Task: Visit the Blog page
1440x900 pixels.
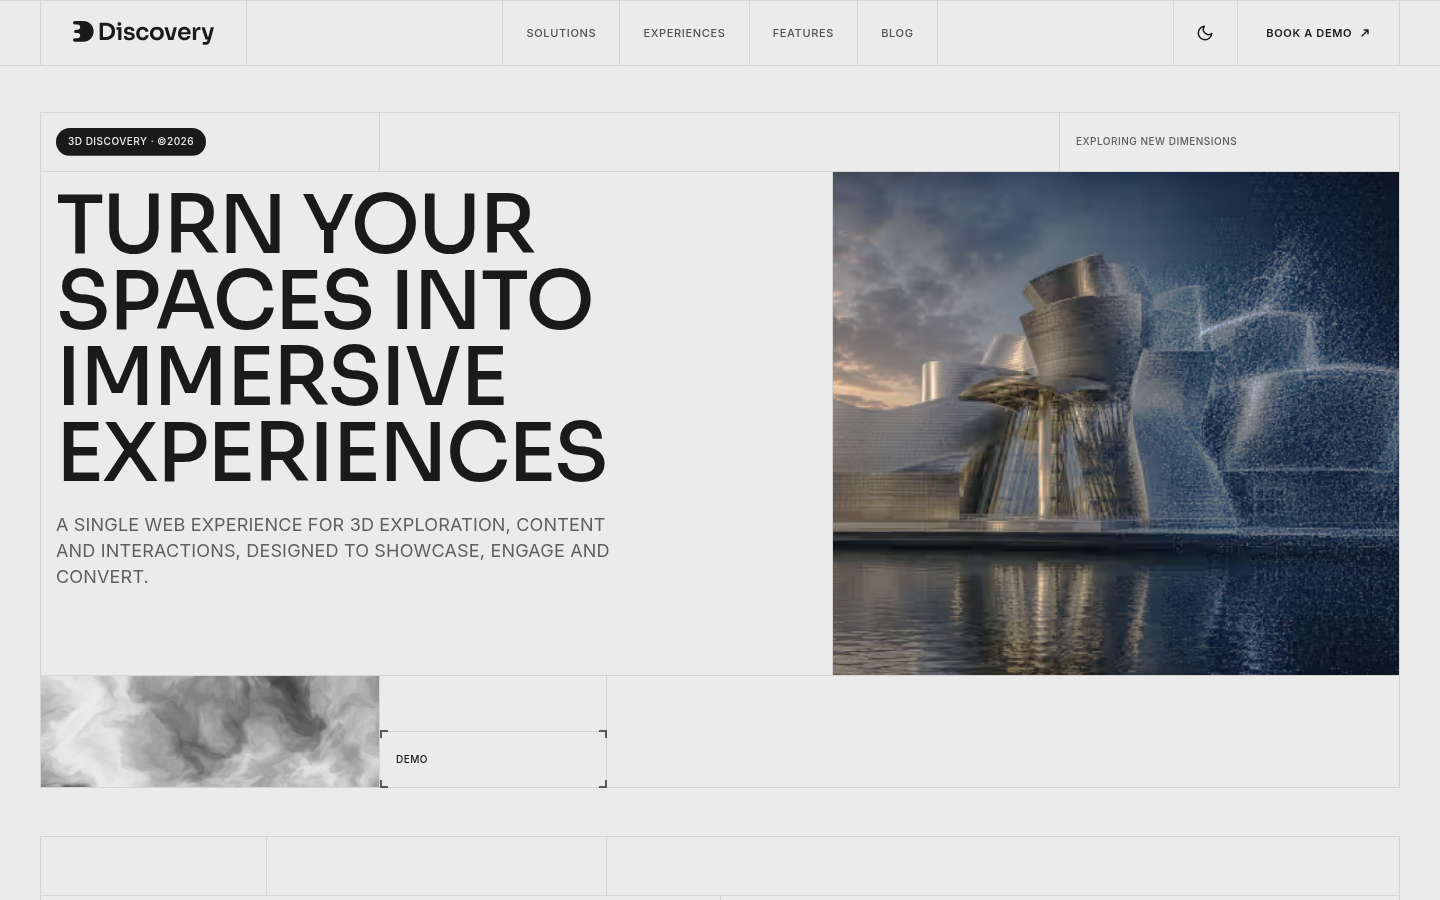Action: click(897, 33)
